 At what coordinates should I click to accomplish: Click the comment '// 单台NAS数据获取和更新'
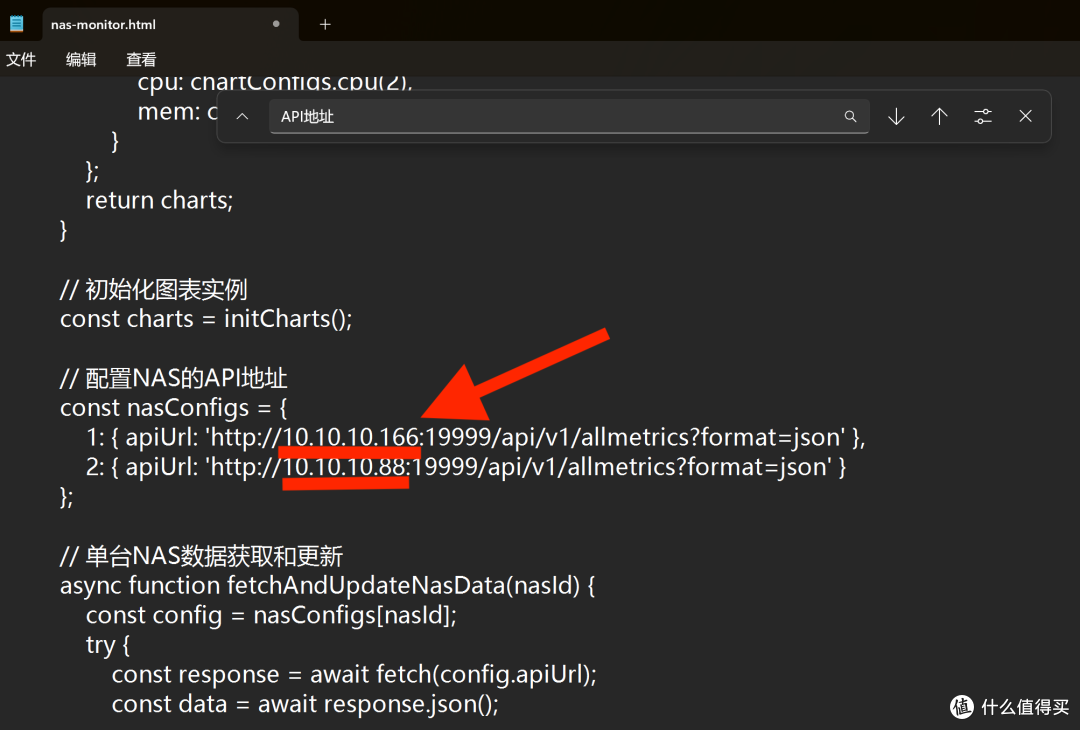tap(201, 556)
